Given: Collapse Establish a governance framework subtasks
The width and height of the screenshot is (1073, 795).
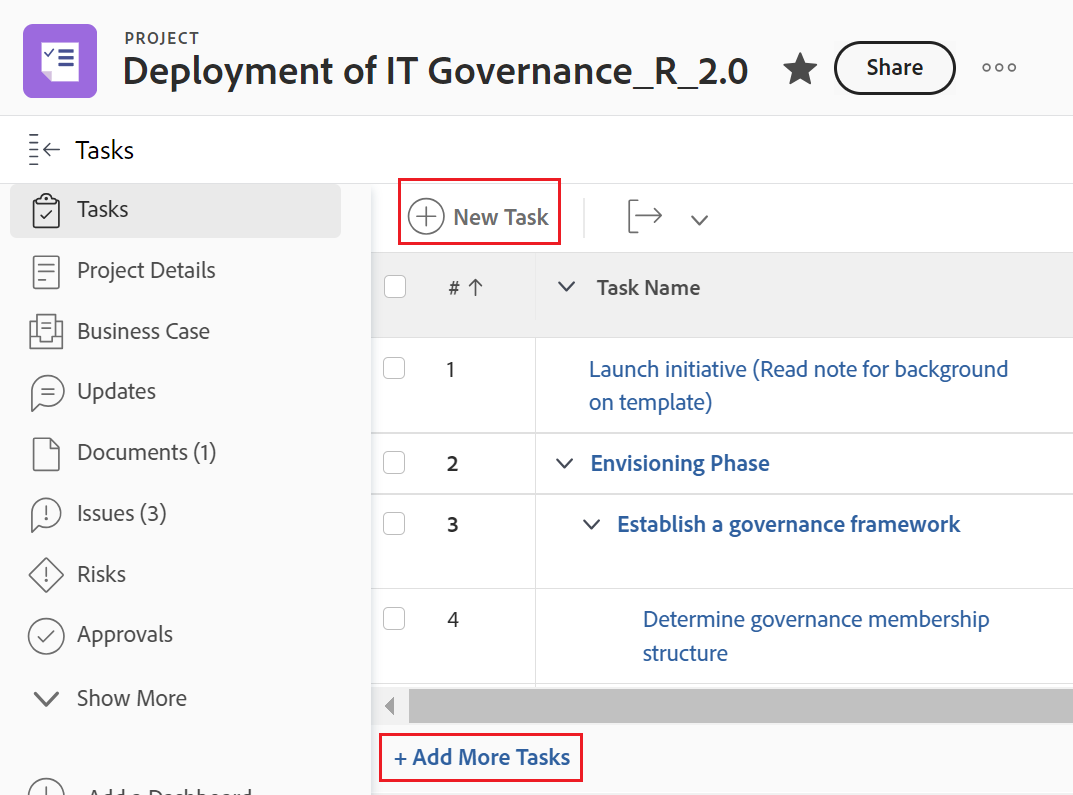Looking at the screenshot, I should (592, 524).
